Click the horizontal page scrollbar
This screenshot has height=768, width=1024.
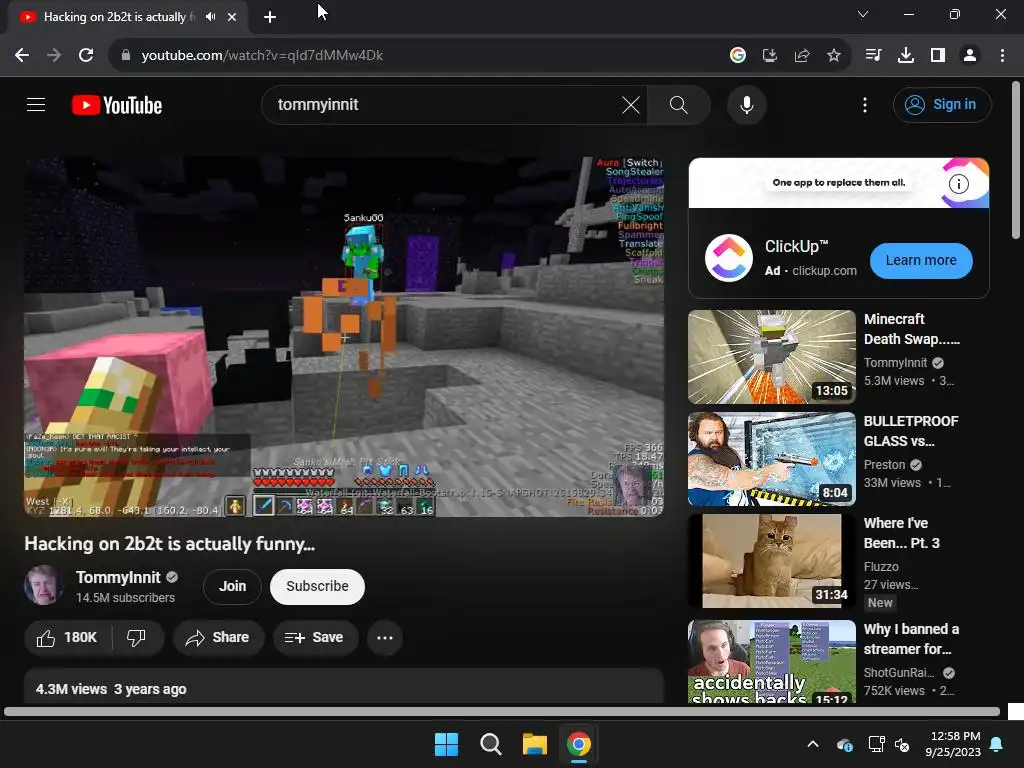[502, 711]
